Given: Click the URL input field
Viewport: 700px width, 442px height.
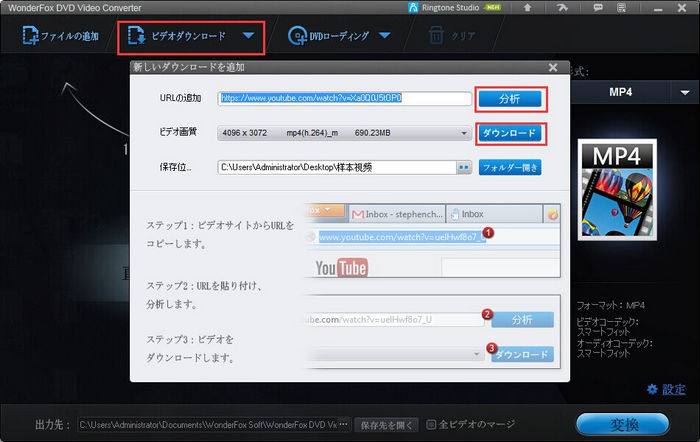Looking at the screenshot, I should (x=345, y=98).
